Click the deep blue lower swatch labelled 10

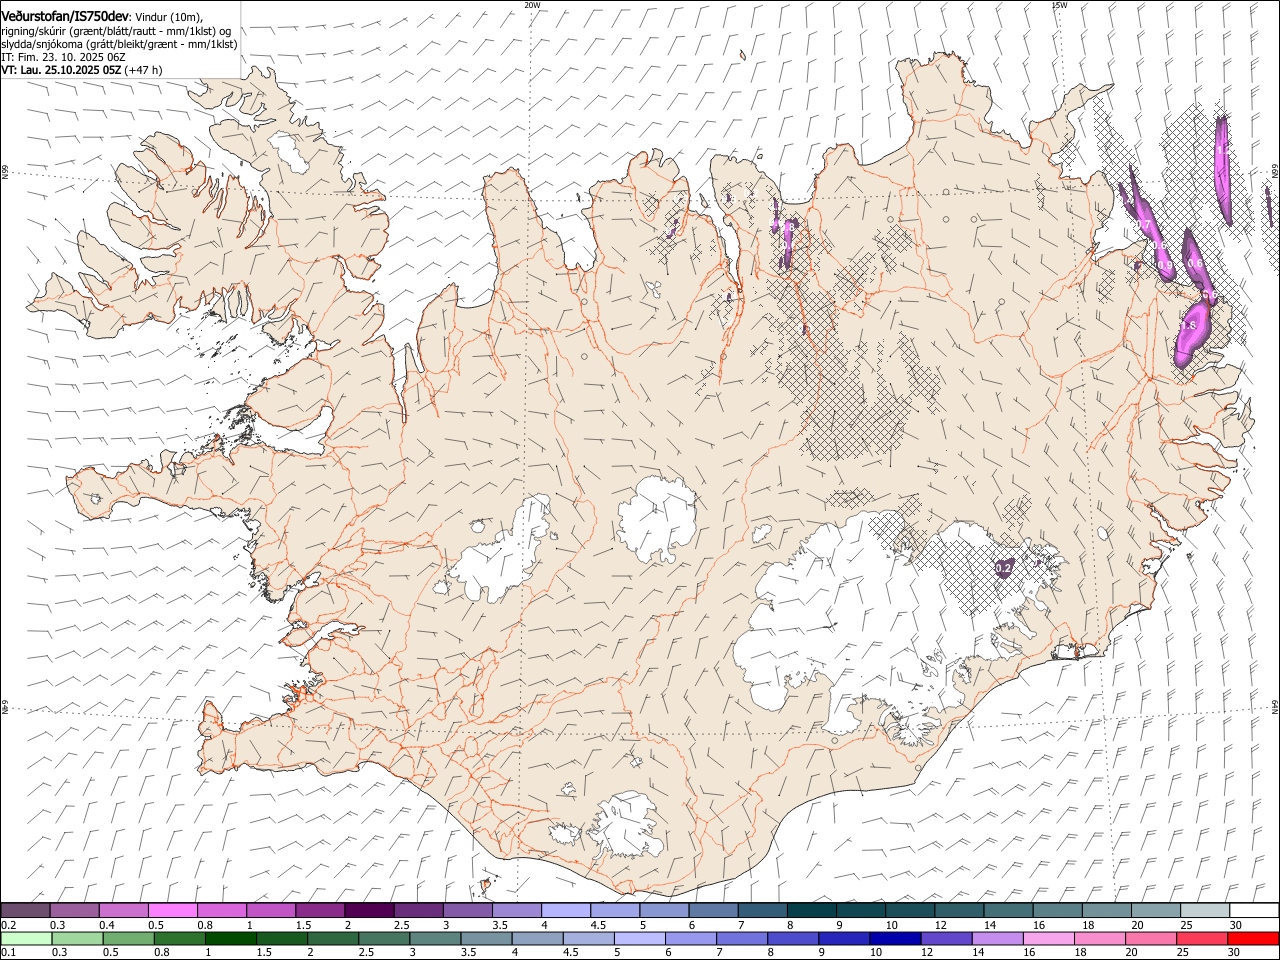tap(894, 939)
